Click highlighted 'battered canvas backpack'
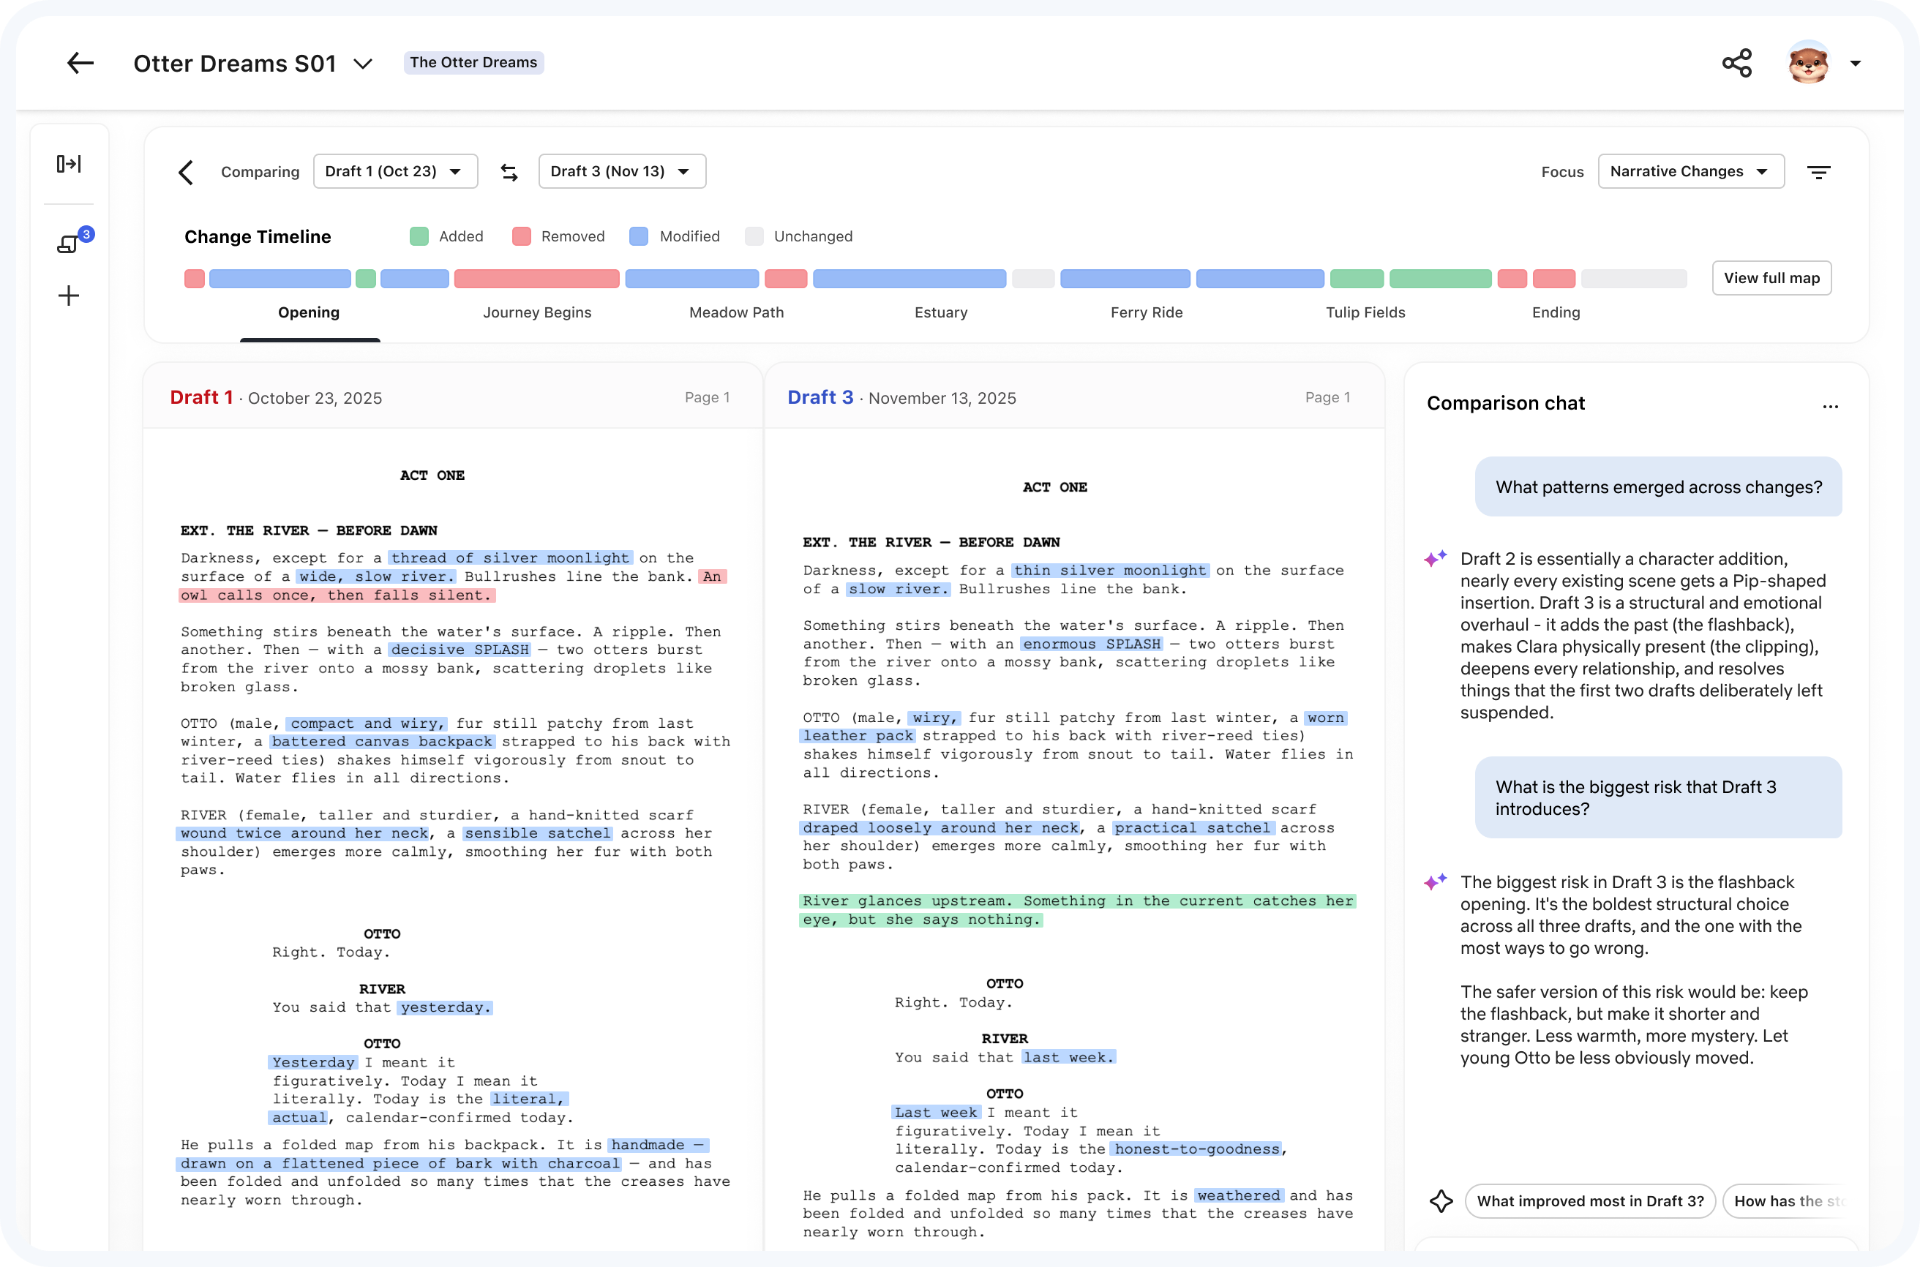 tap(382, 742)
